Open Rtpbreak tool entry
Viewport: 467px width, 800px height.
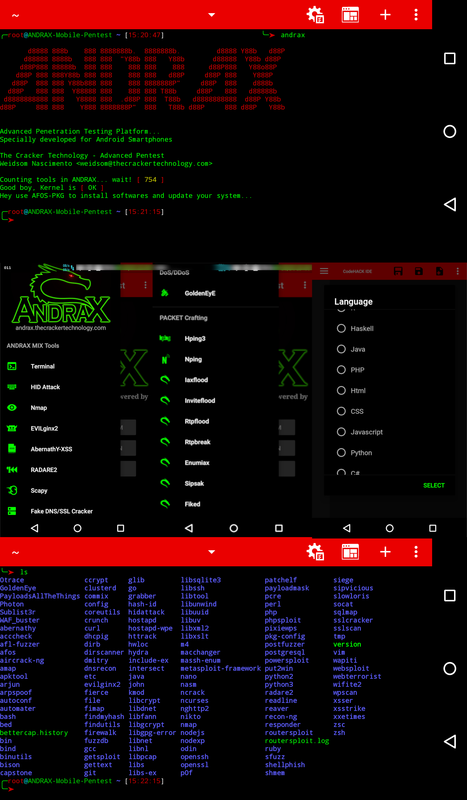click(198, 442)
